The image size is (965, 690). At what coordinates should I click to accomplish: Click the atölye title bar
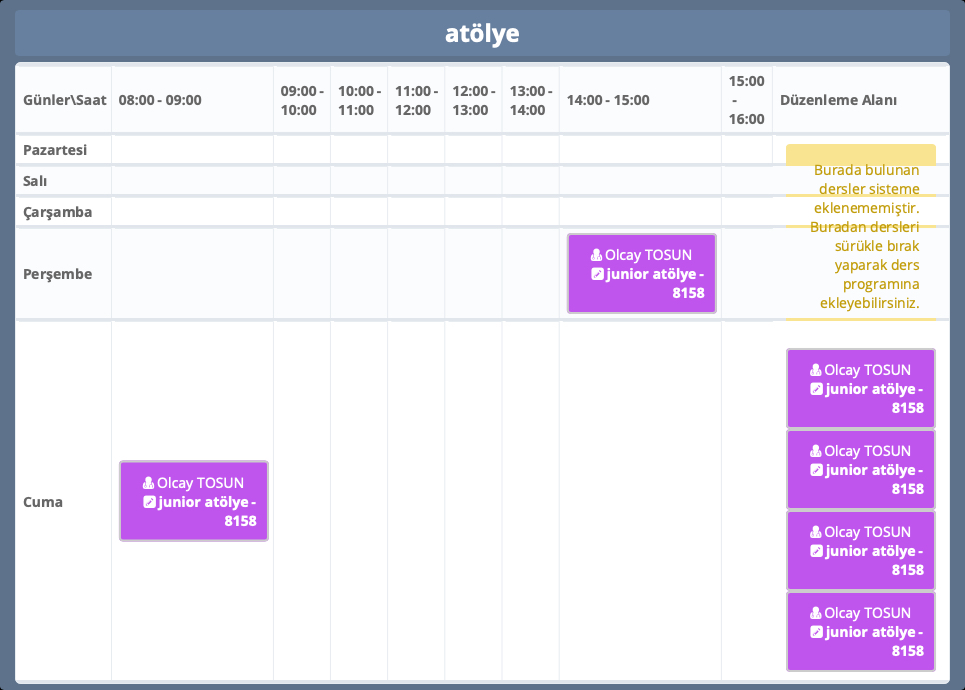pyautogui.click(x=482, y=33)
